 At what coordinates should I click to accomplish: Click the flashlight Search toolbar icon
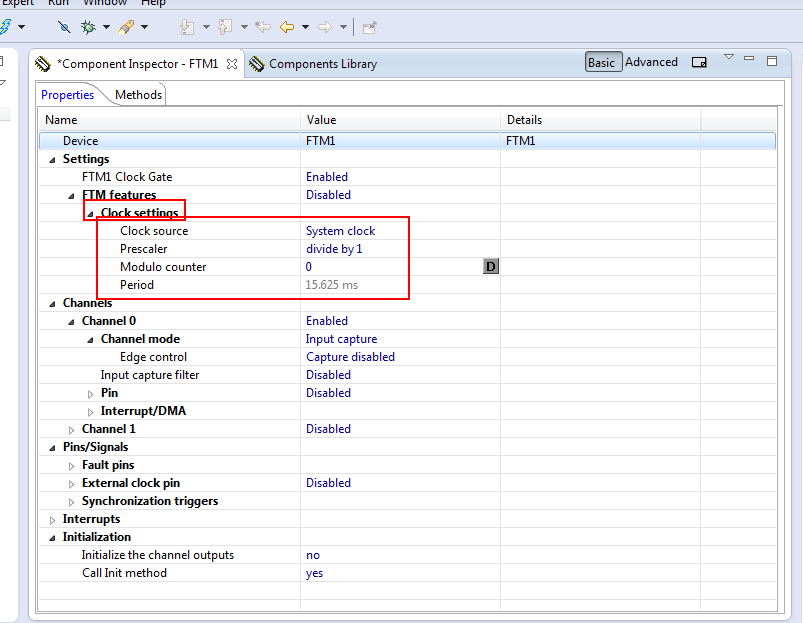(126, 27)
